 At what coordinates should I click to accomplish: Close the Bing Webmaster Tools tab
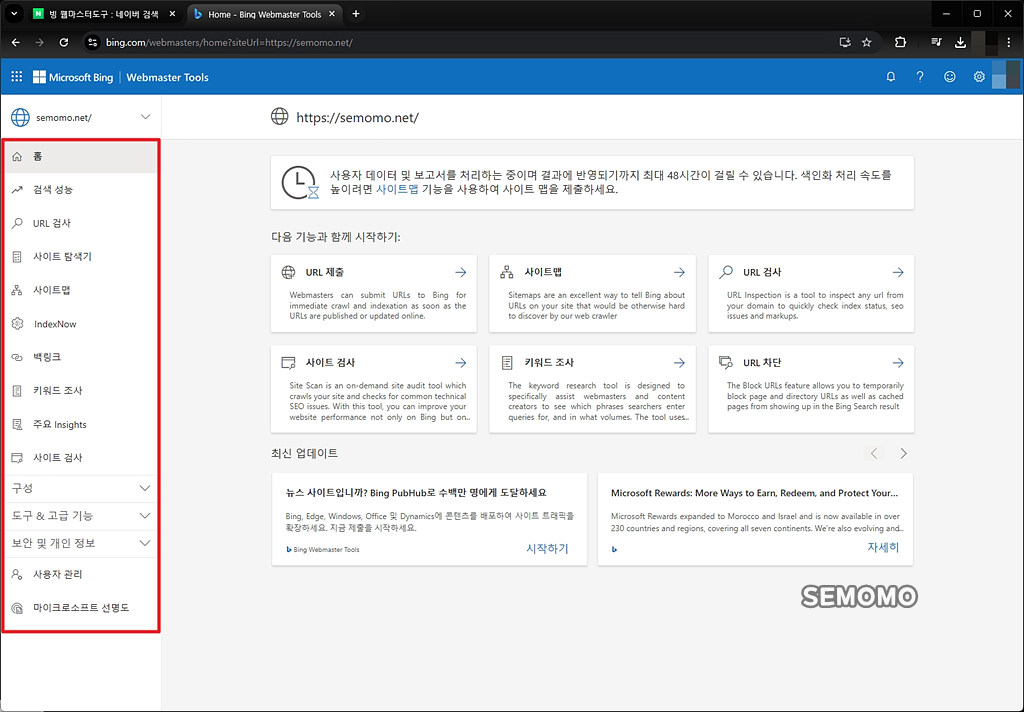tap(332, 14)
